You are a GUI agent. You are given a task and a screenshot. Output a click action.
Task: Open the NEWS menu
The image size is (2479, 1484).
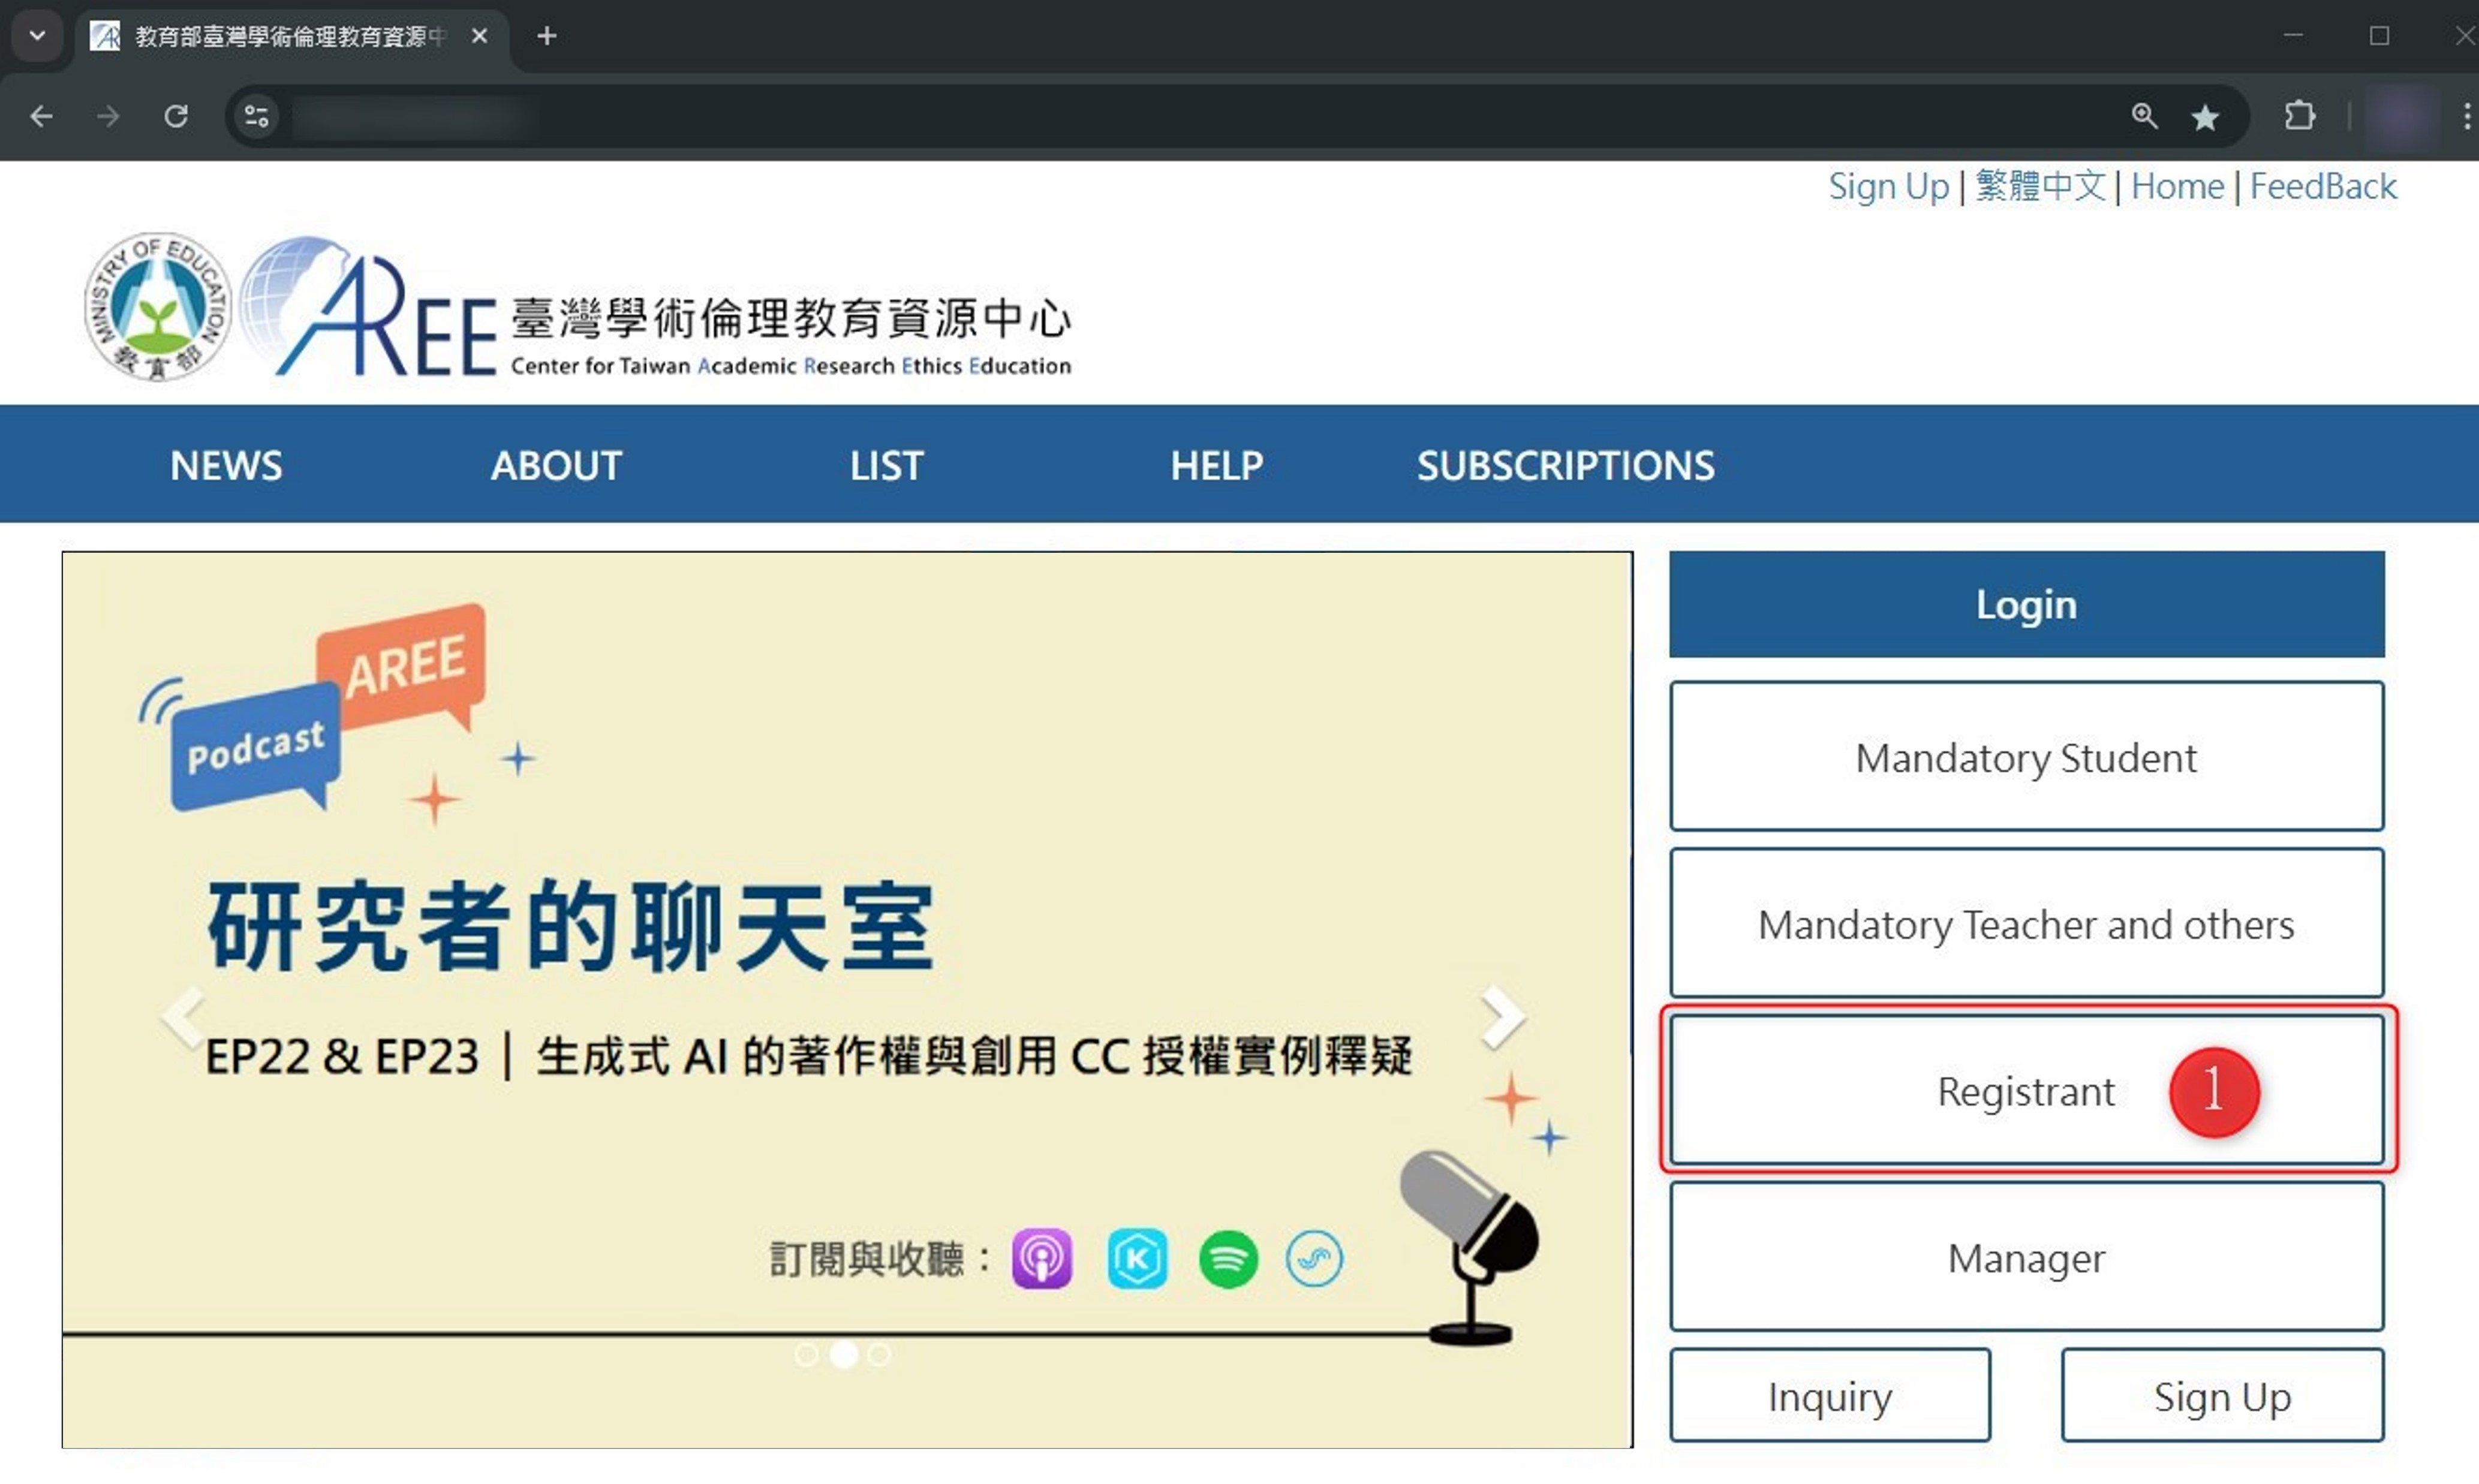tap(226, 465)
